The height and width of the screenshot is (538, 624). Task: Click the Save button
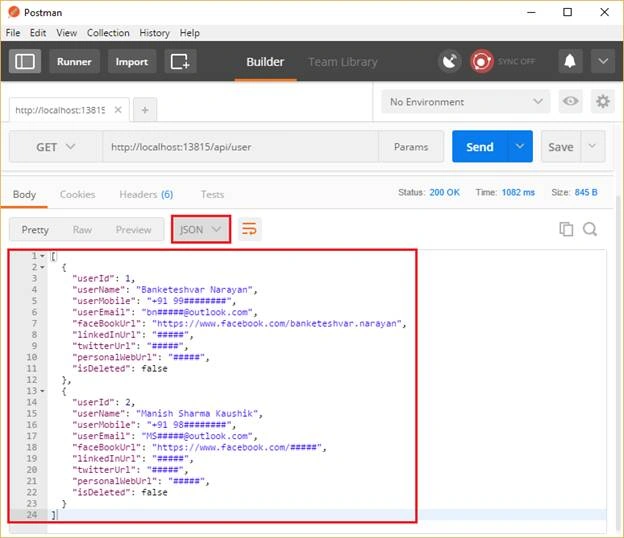point(561,146)
